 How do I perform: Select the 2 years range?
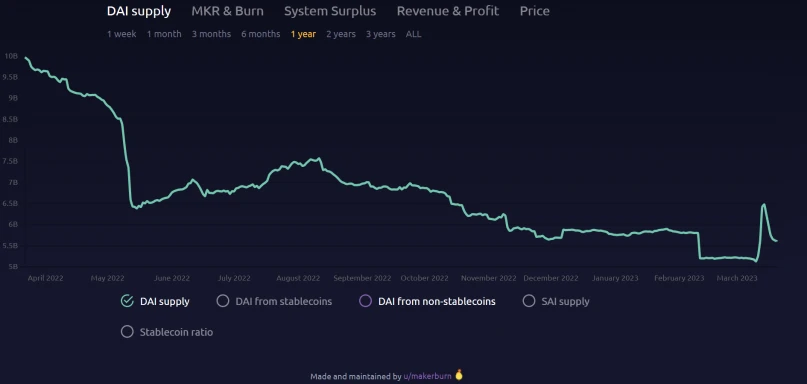(x=341, y=34)
